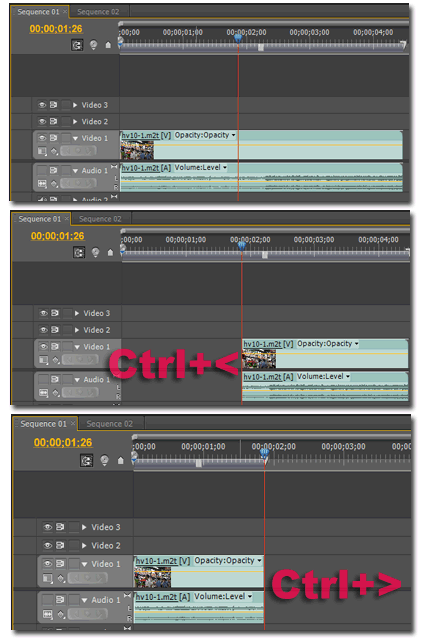Click the Set unnumbered marker icon in bottom timeline
The width and height of the screenshot is (422, 639).
121,461
